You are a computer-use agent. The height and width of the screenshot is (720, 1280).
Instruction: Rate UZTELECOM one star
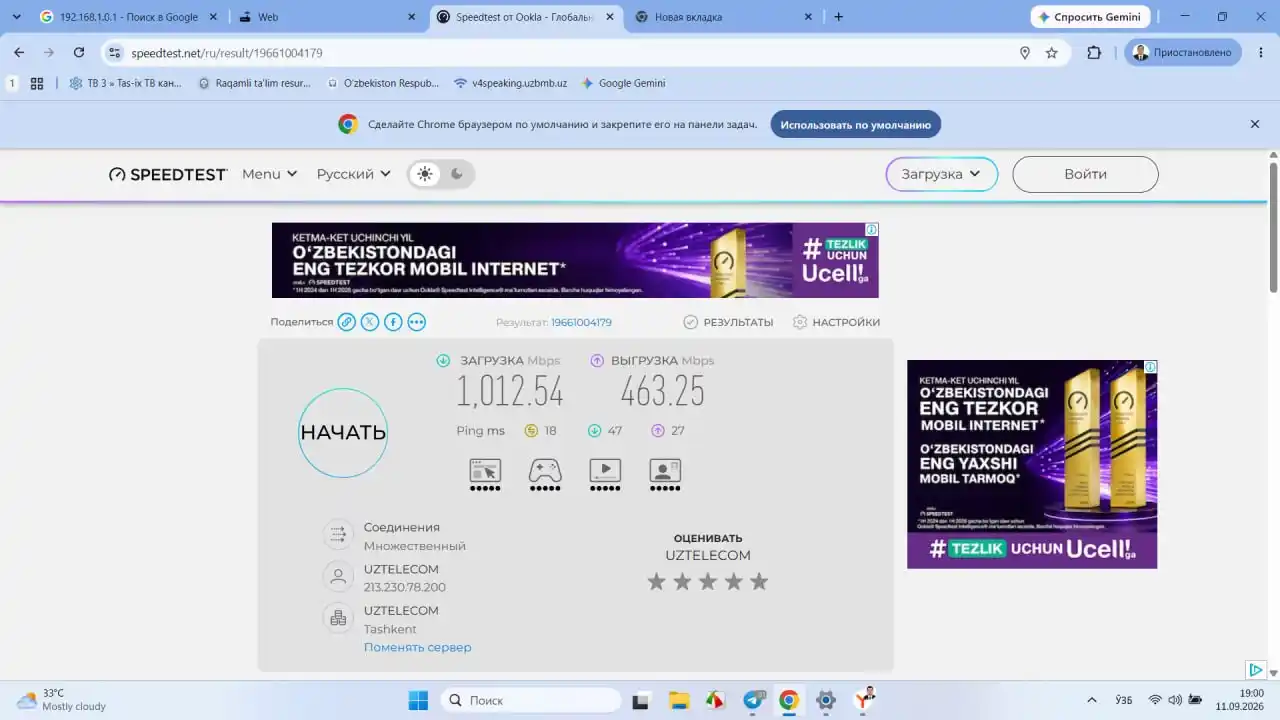point(656,581)
